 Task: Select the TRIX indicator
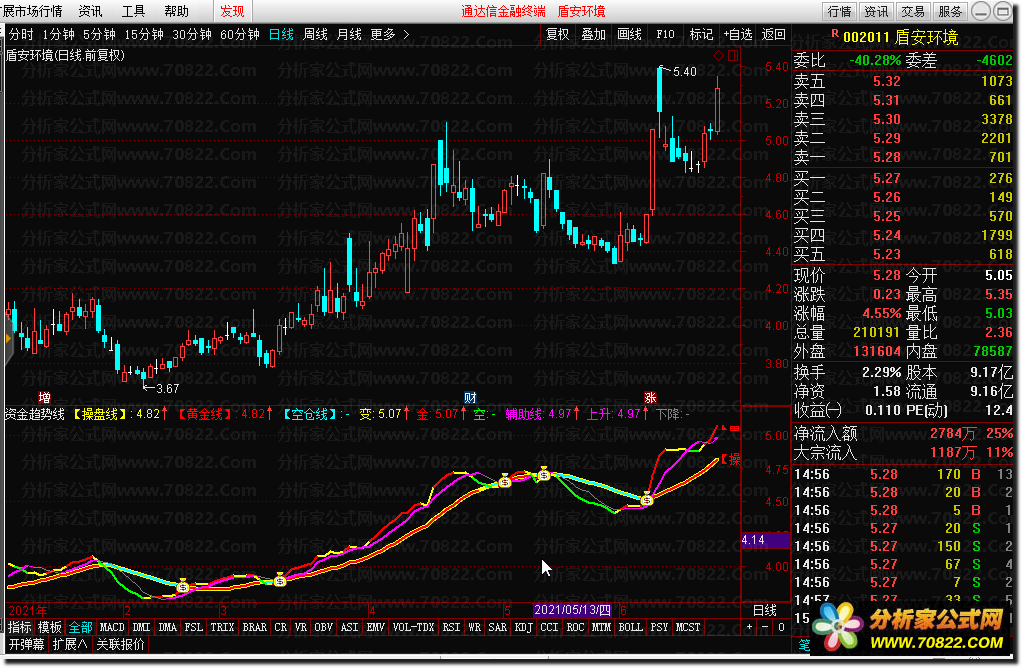tap(222, 627)
